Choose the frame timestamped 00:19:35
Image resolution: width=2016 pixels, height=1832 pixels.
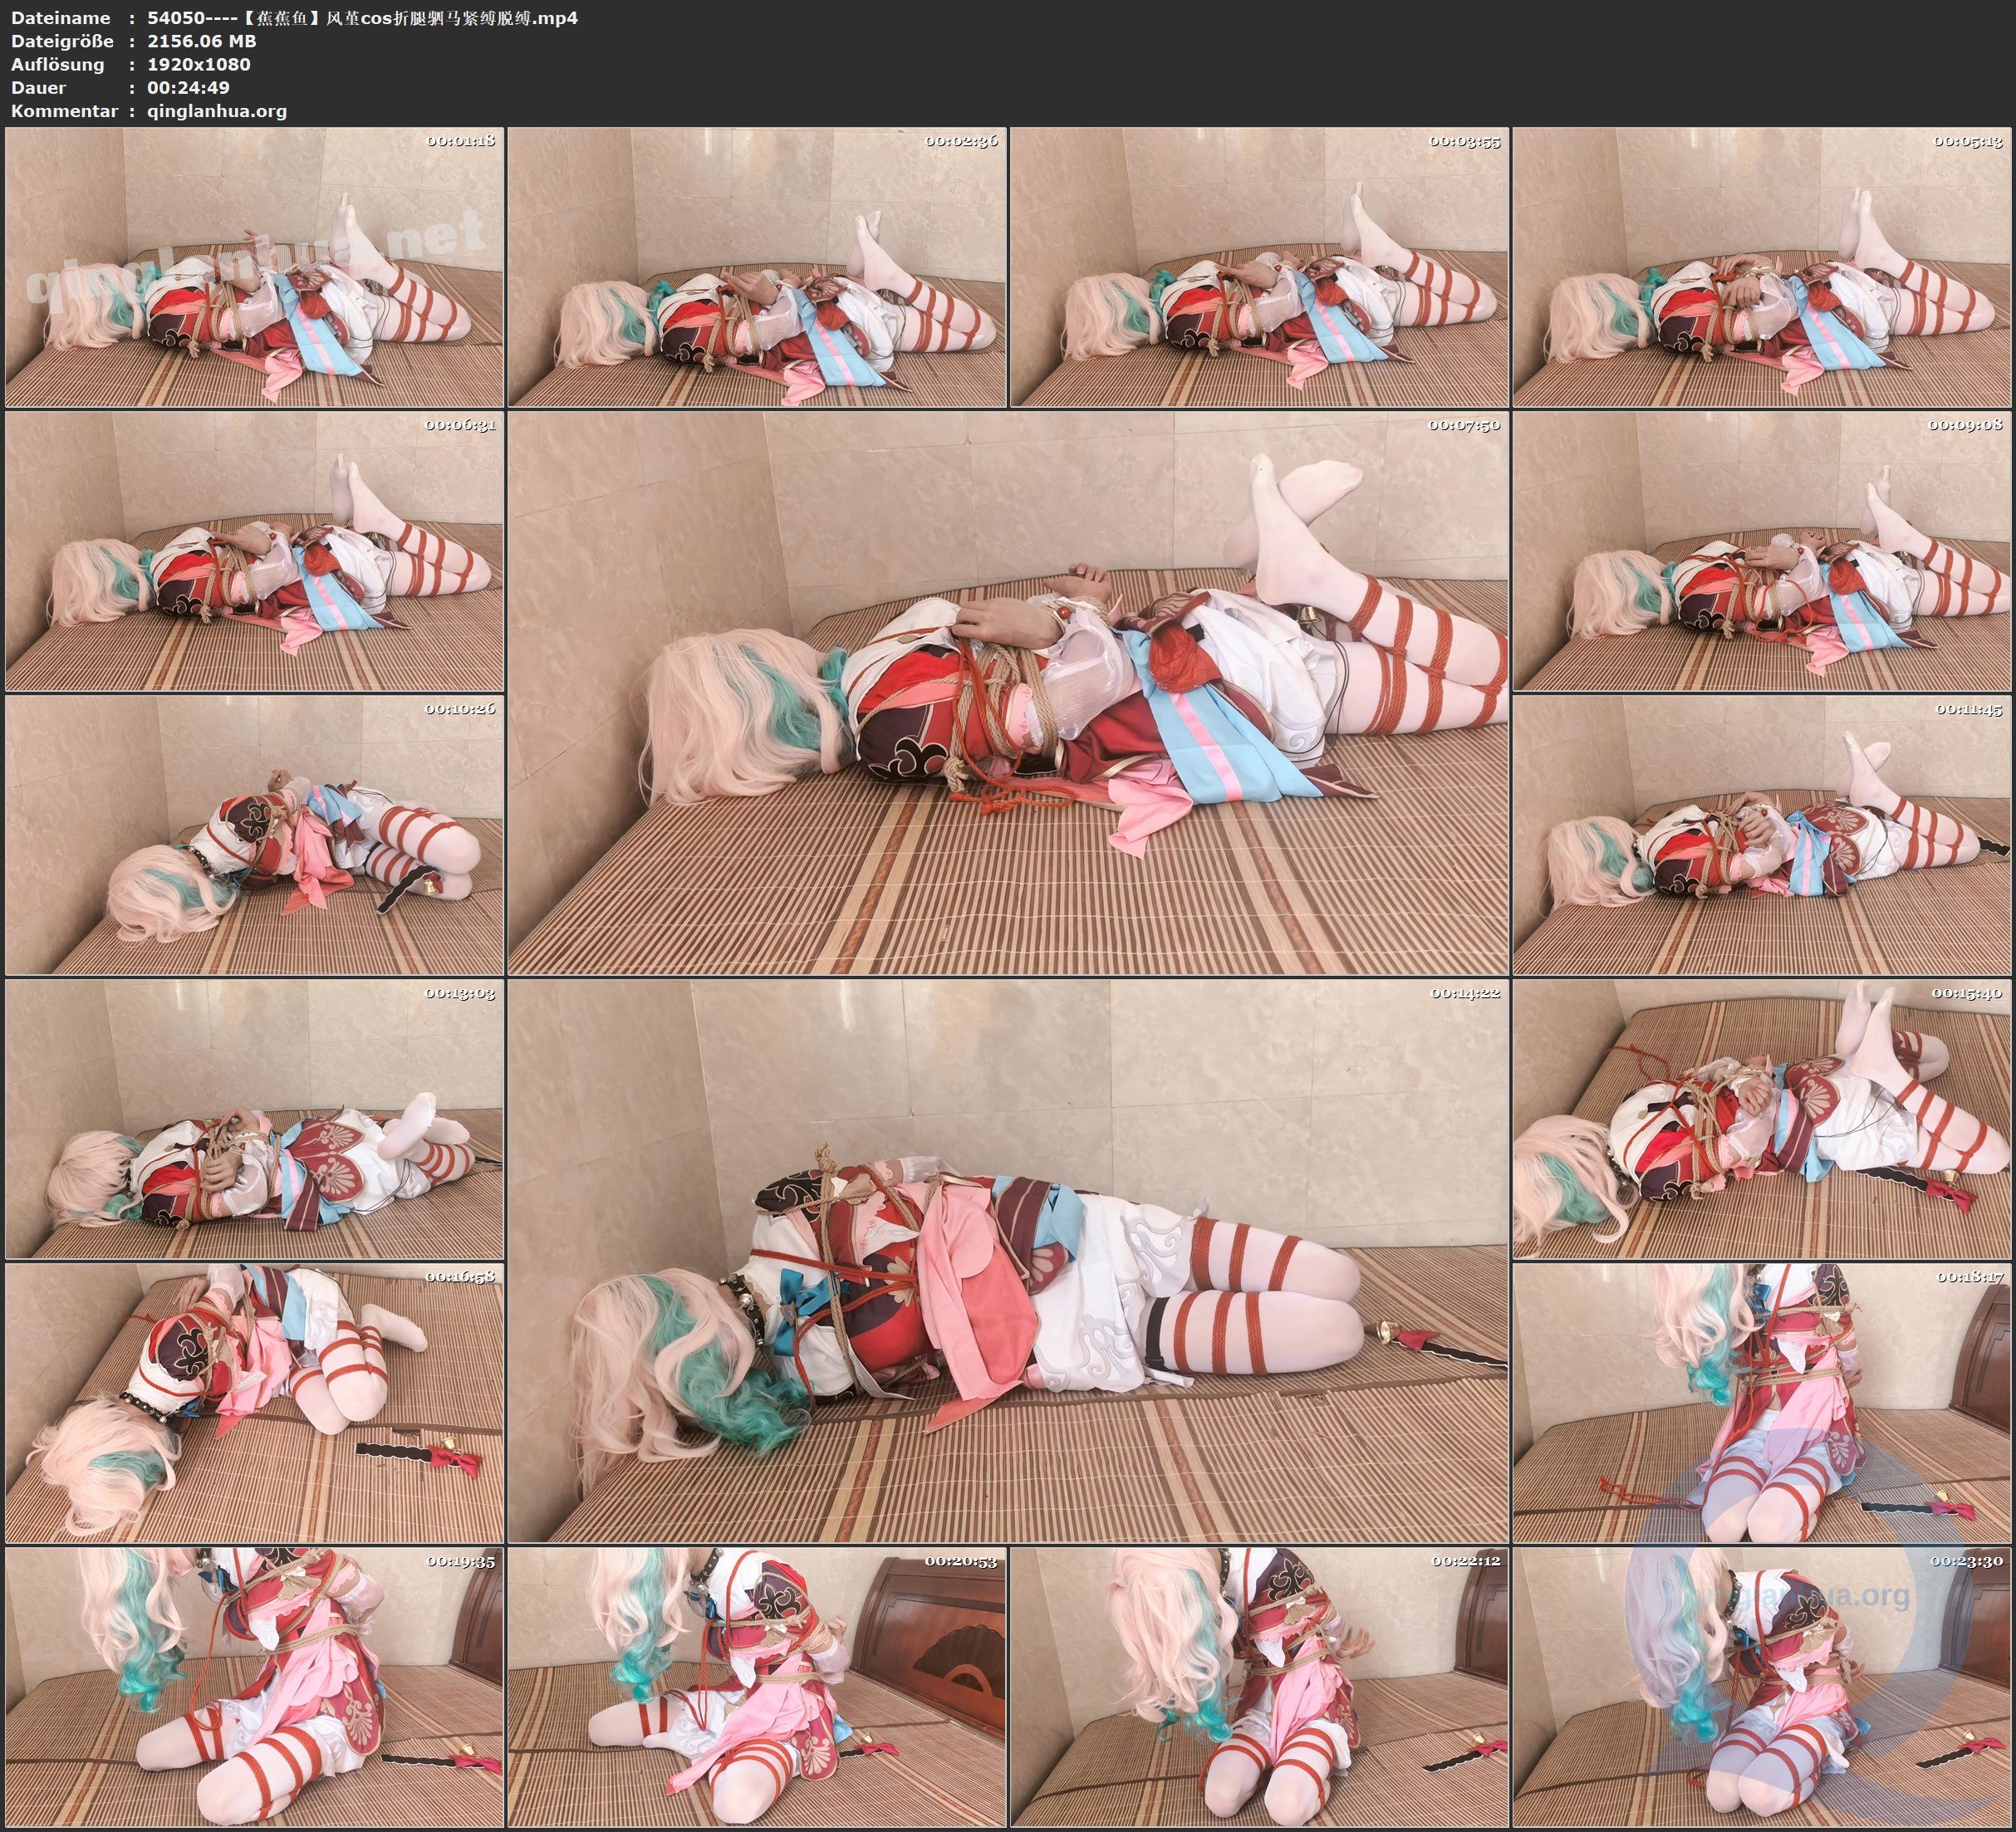click(254, 1687)
